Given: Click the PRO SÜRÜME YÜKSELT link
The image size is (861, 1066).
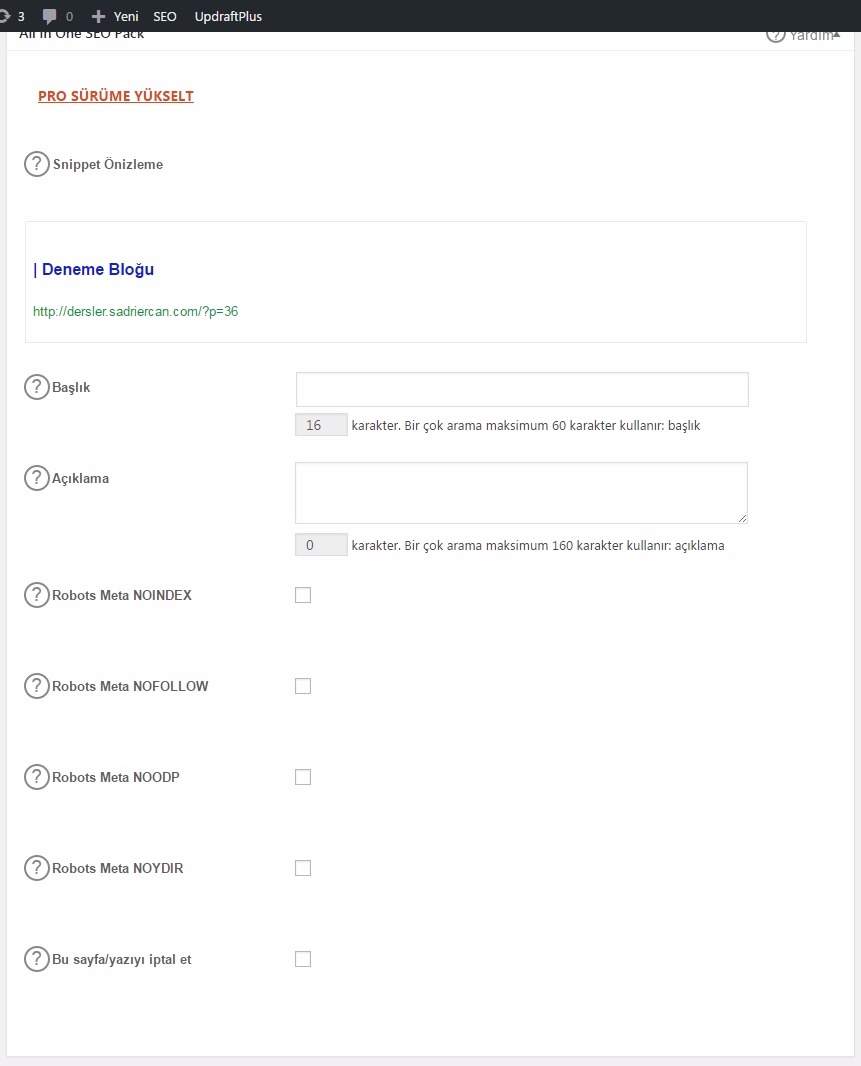Looking at the screenshot, I should [116, 96].
